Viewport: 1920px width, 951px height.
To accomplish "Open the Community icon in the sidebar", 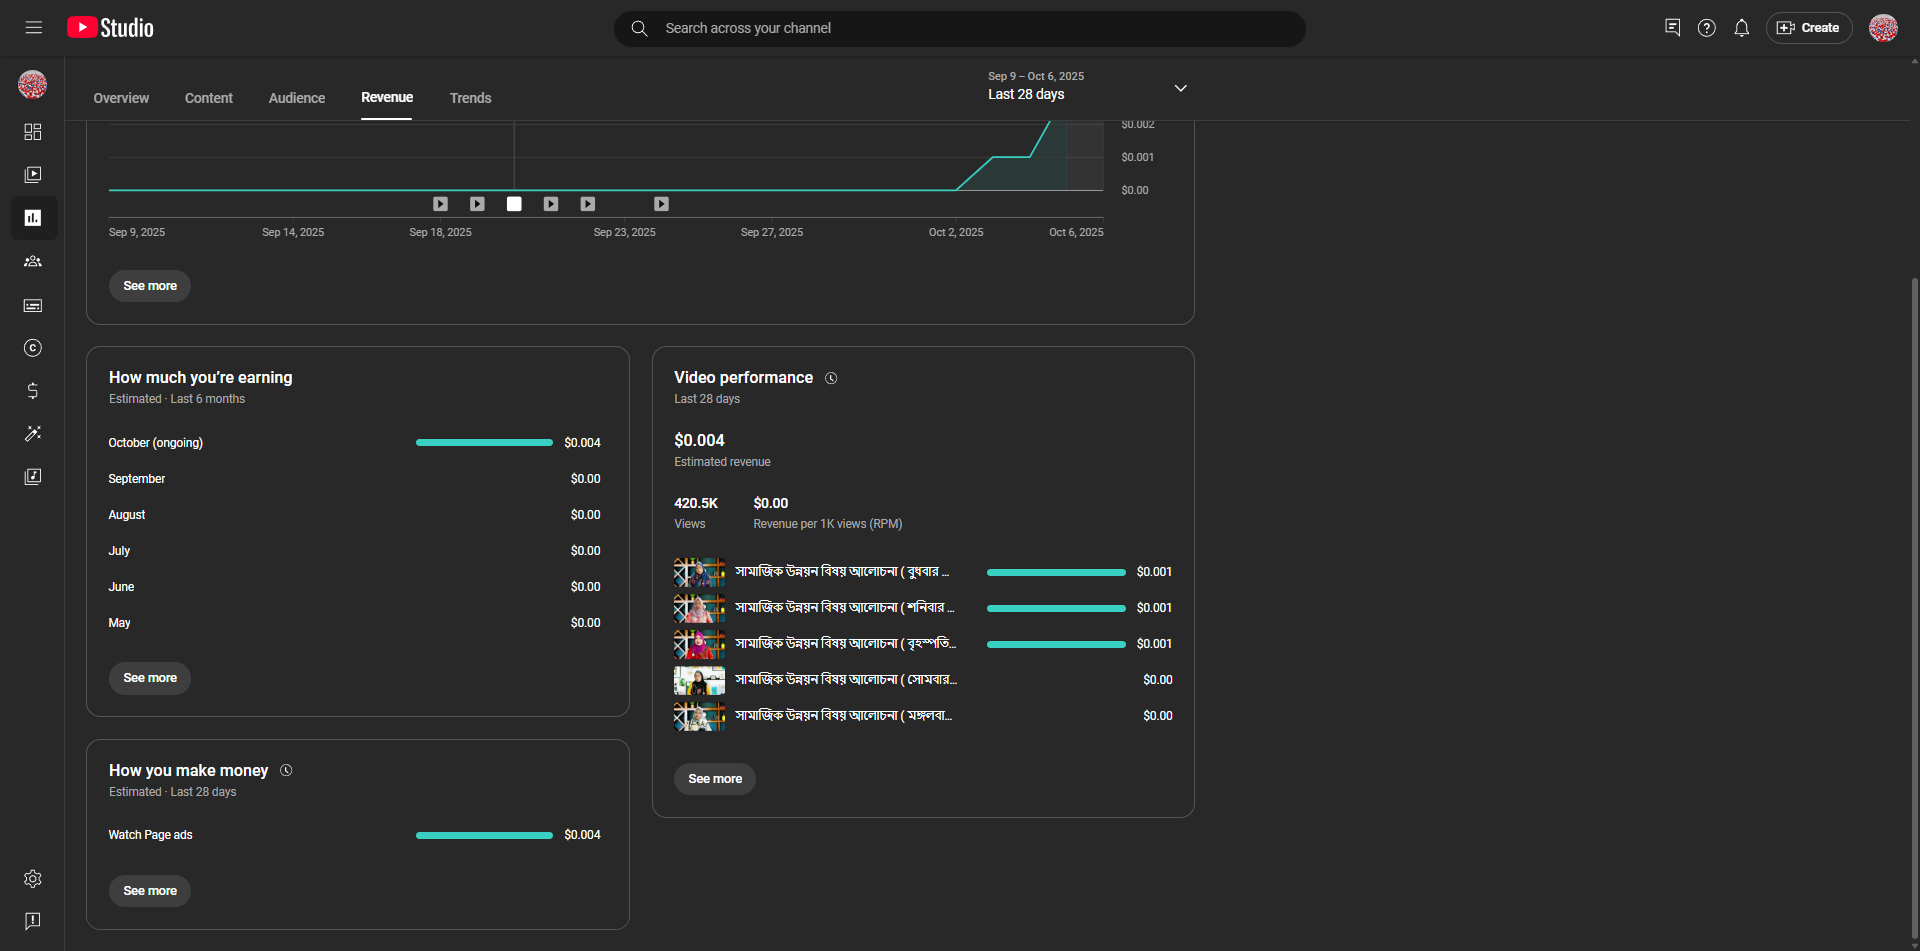I will tap(33, 261).
